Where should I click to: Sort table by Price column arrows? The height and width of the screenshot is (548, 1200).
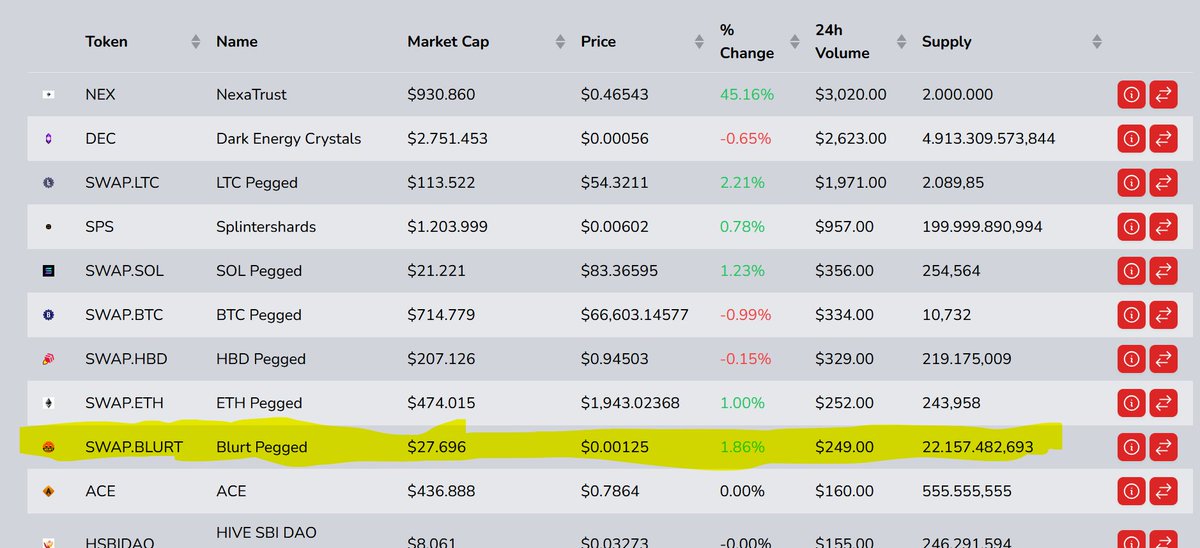pos(698,42)
